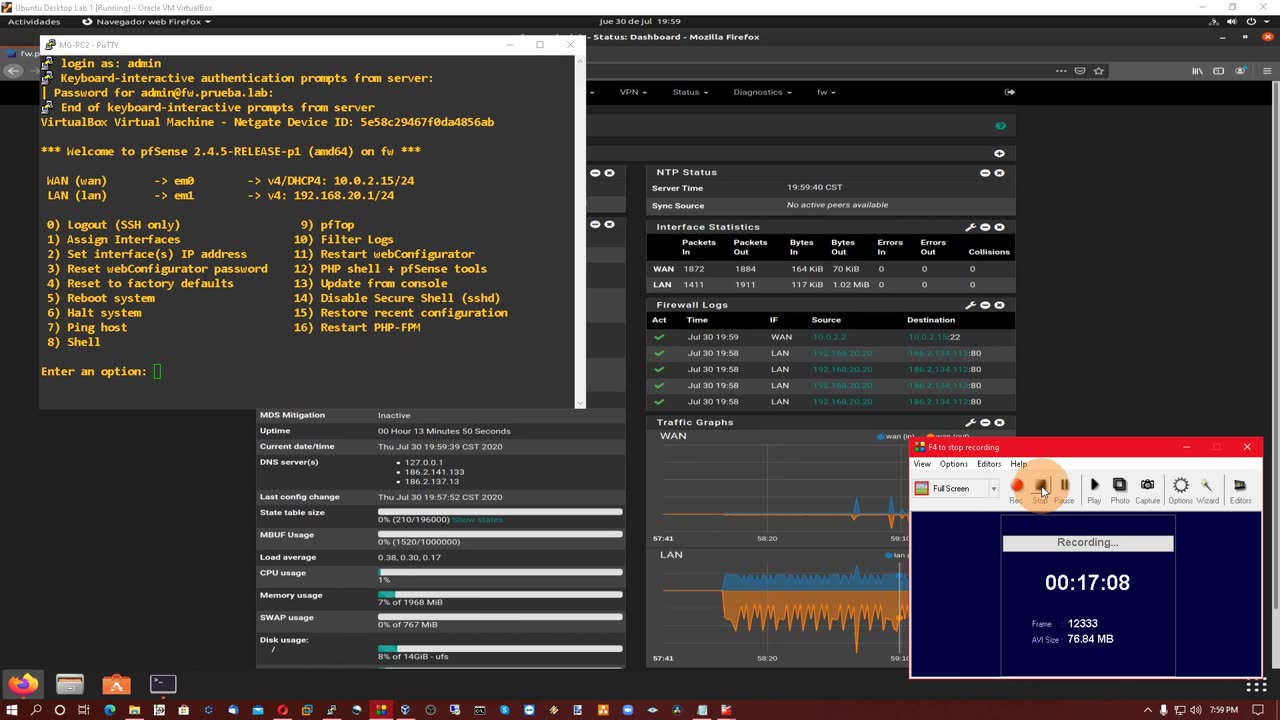Open the View menu in the recorder
This screenshot has height=720, width=1280.
pos(922,464)
